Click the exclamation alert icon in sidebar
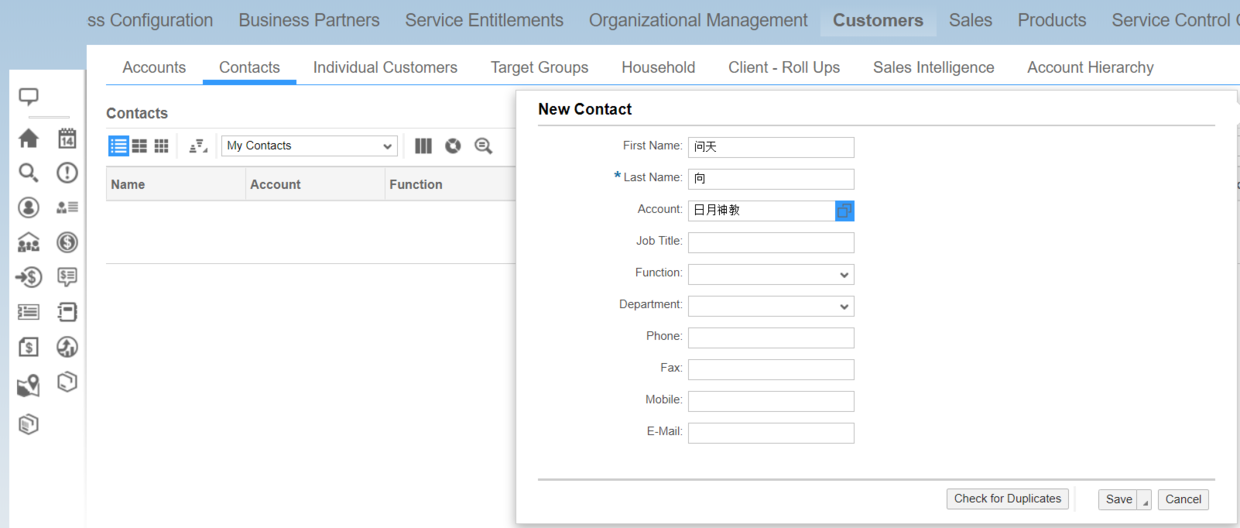Image resolution: width=1240 pixels, height=528 pixels. [x=67, y=173]
